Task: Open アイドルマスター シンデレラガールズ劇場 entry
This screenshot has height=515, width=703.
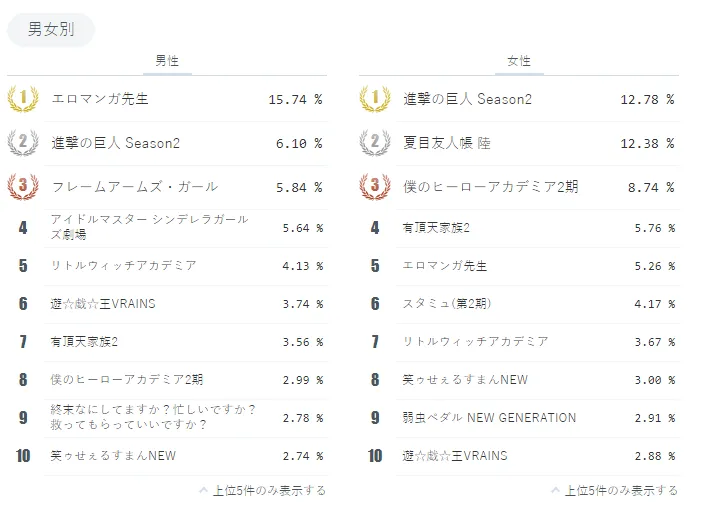Action: (x=149, y=227)
